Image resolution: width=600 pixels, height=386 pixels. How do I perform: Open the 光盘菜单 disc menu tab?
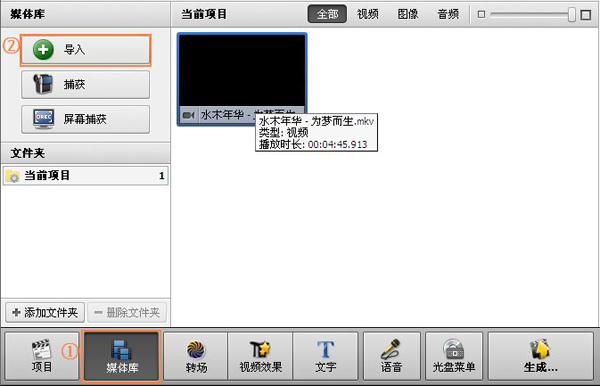coord(454,356)
